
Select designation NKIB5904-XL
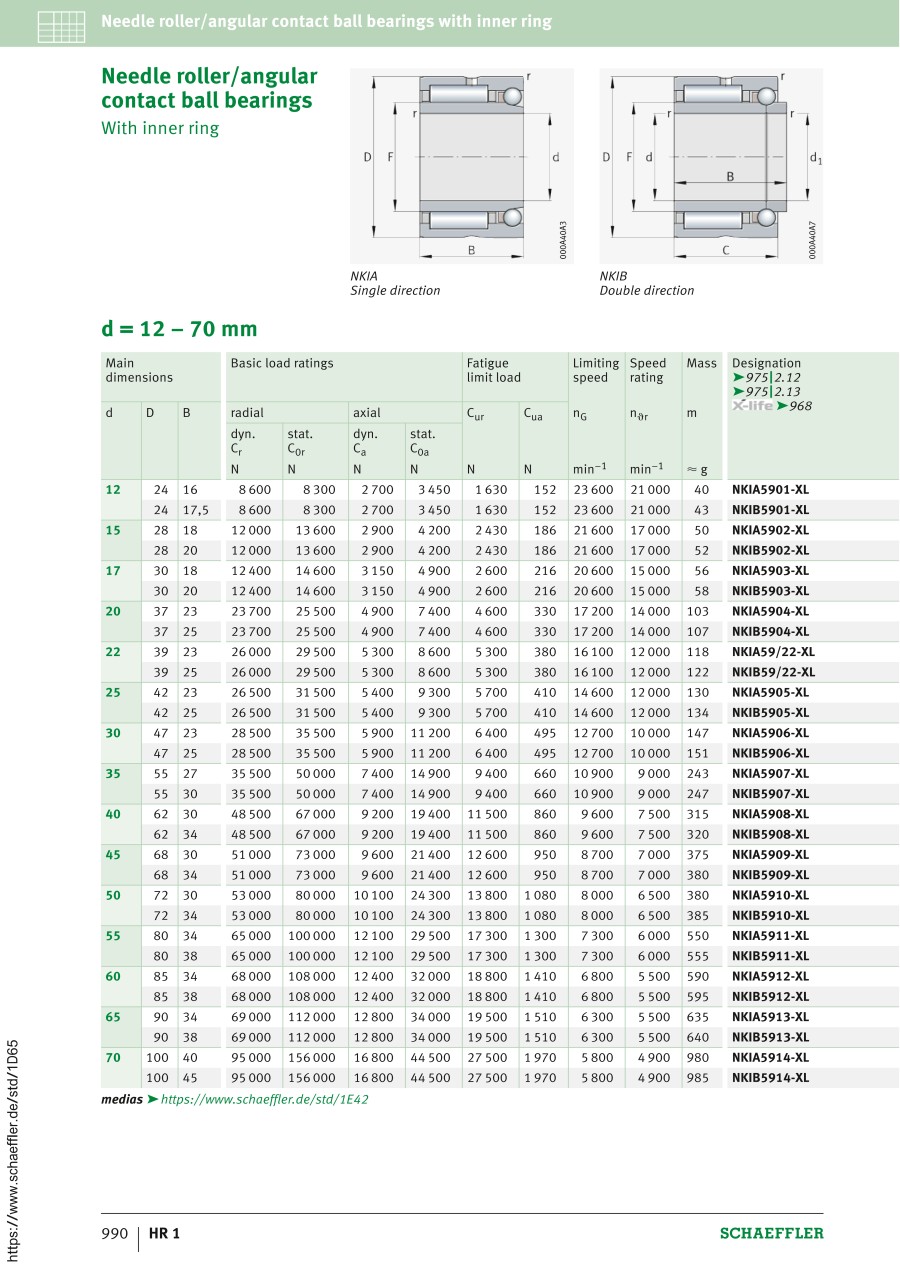pyautogui.click(x=770, y=632)
